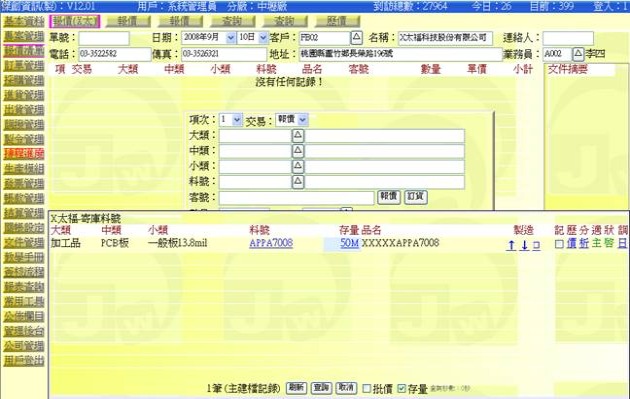
Task: Click into the 單號 input field
Action: pos(104,38)
